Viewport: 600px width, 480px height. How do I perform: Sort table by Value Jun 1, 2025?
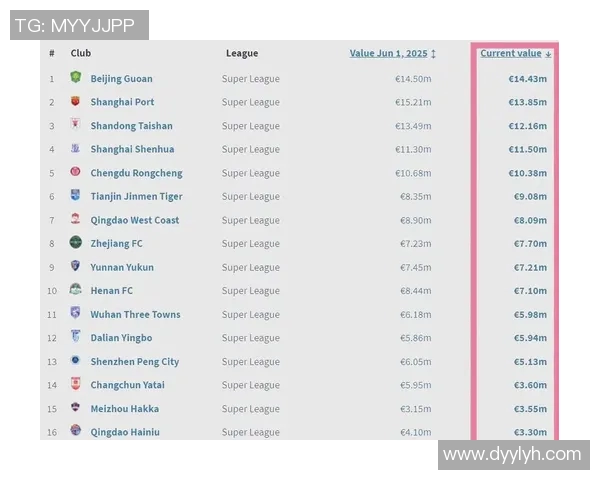pyautogui.click(x=392, y=53)
